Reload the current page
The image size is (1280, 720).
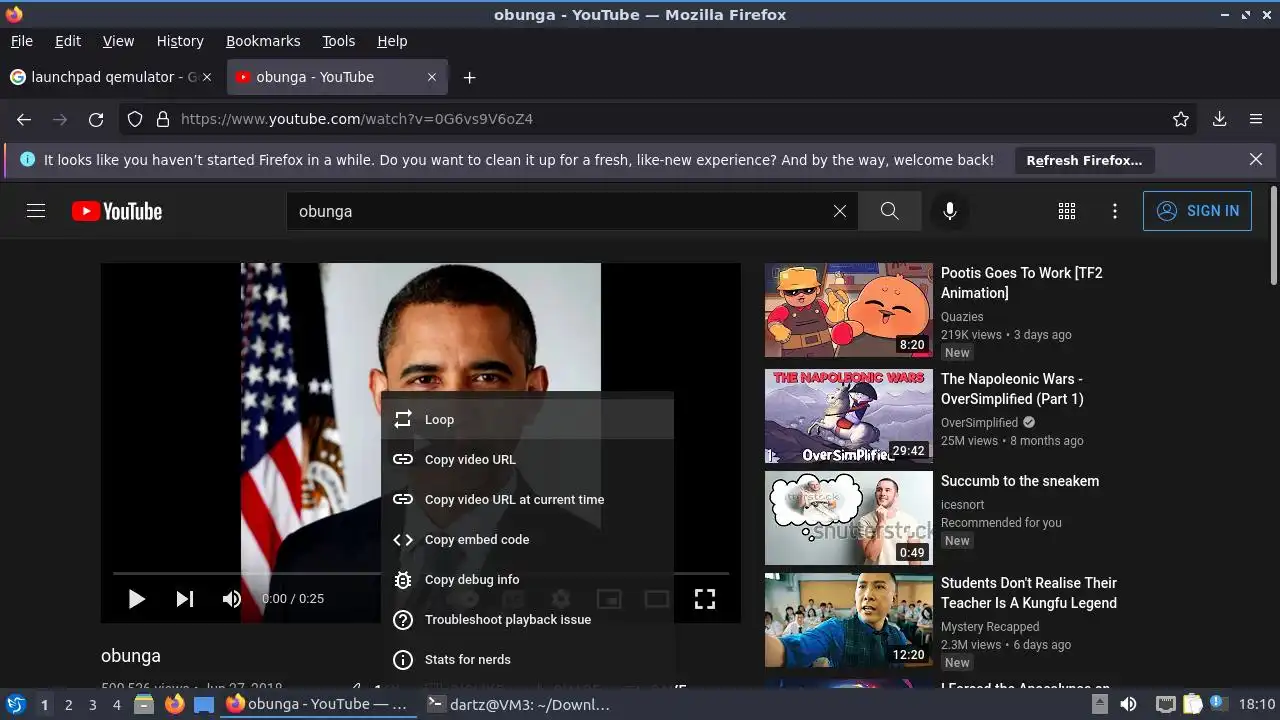(x=96, y=119)
